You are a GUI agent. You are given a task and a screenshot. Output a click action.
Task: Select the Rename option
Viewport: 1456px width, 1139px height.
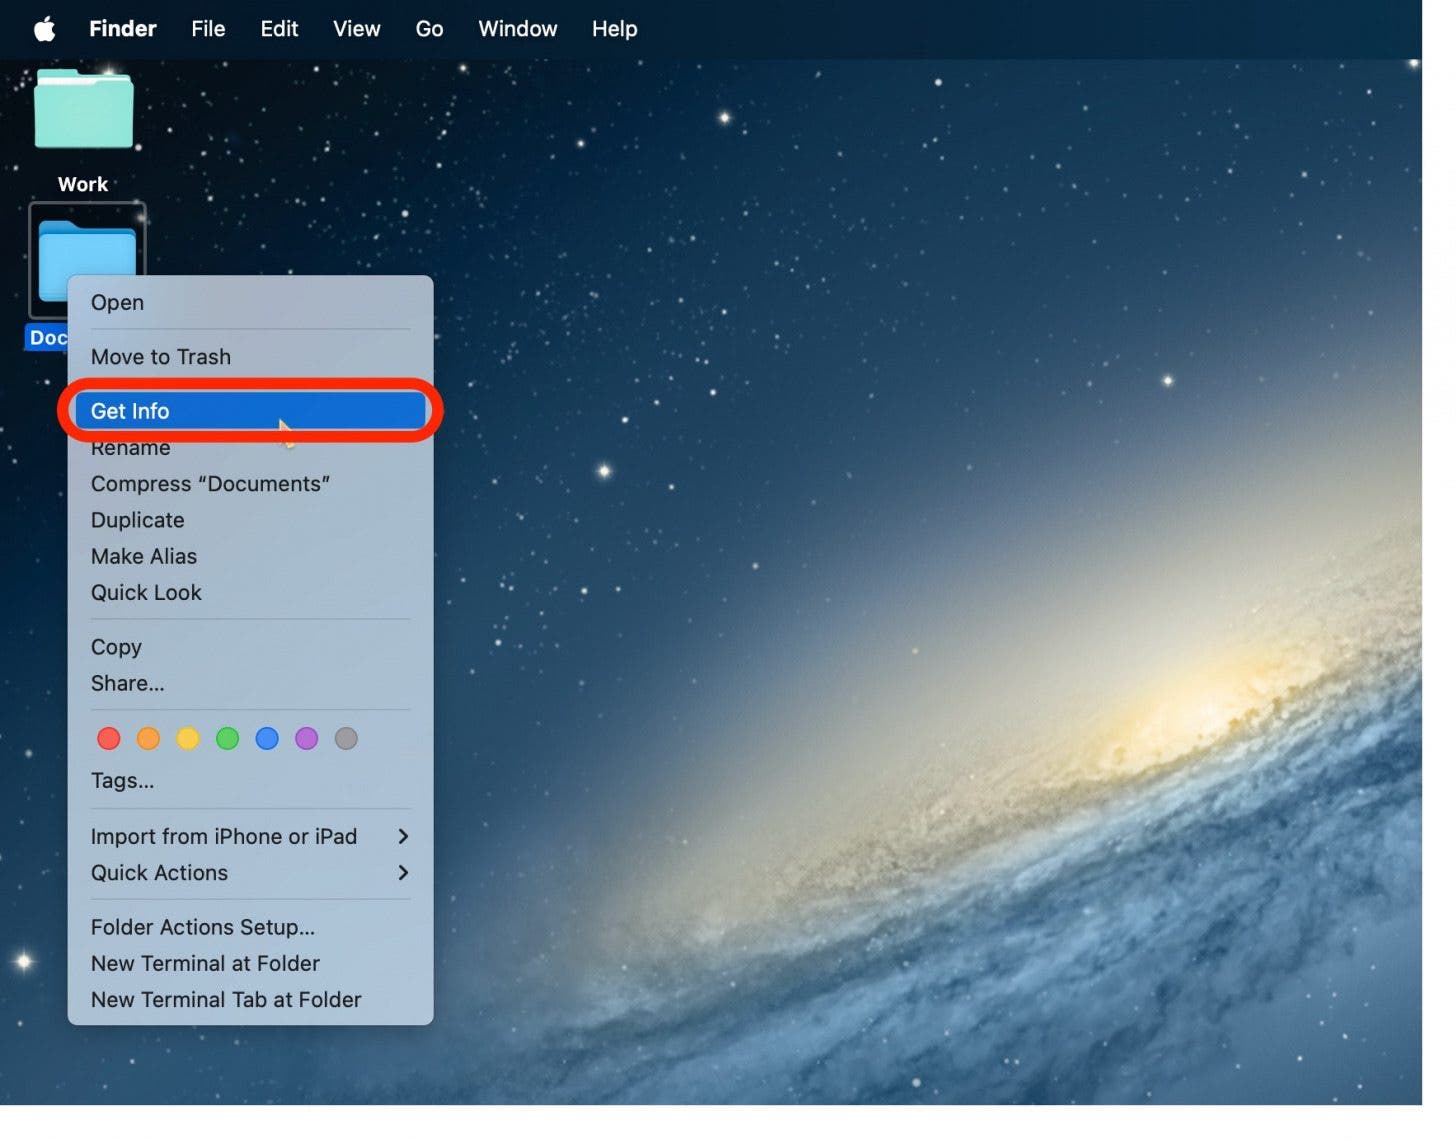pyautogui.click(x=130, y=447)
